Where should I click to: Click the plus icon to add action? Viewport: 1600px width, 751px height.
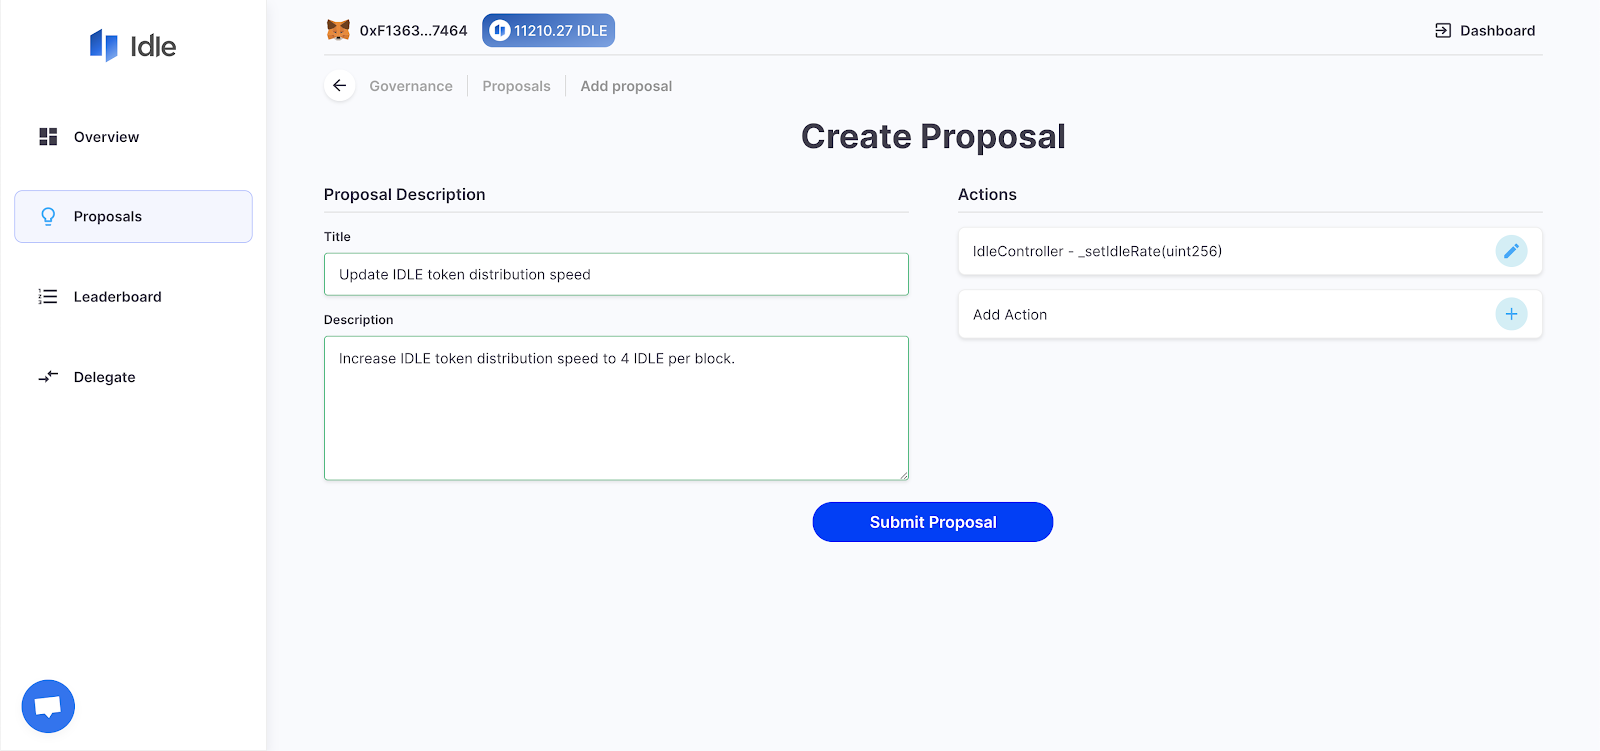pos(1511,314)
